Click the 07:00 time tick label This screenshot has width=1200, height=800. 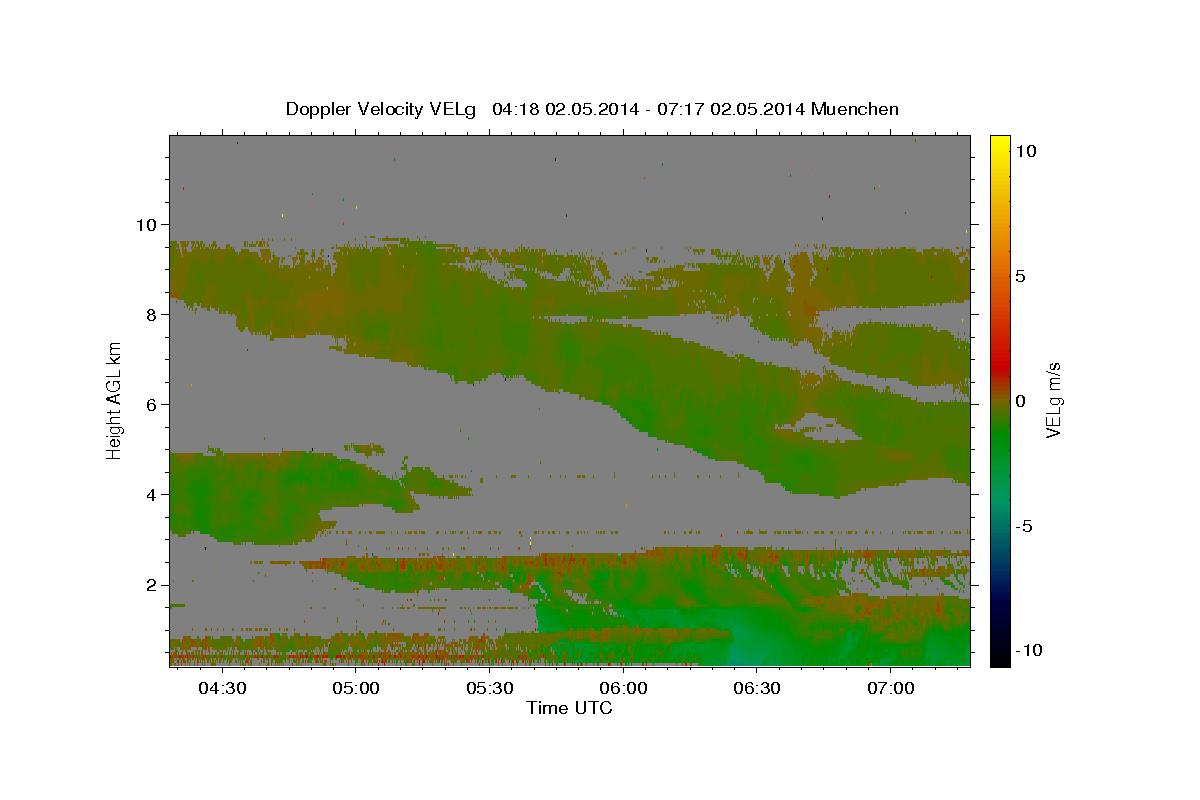pos(891,688)
